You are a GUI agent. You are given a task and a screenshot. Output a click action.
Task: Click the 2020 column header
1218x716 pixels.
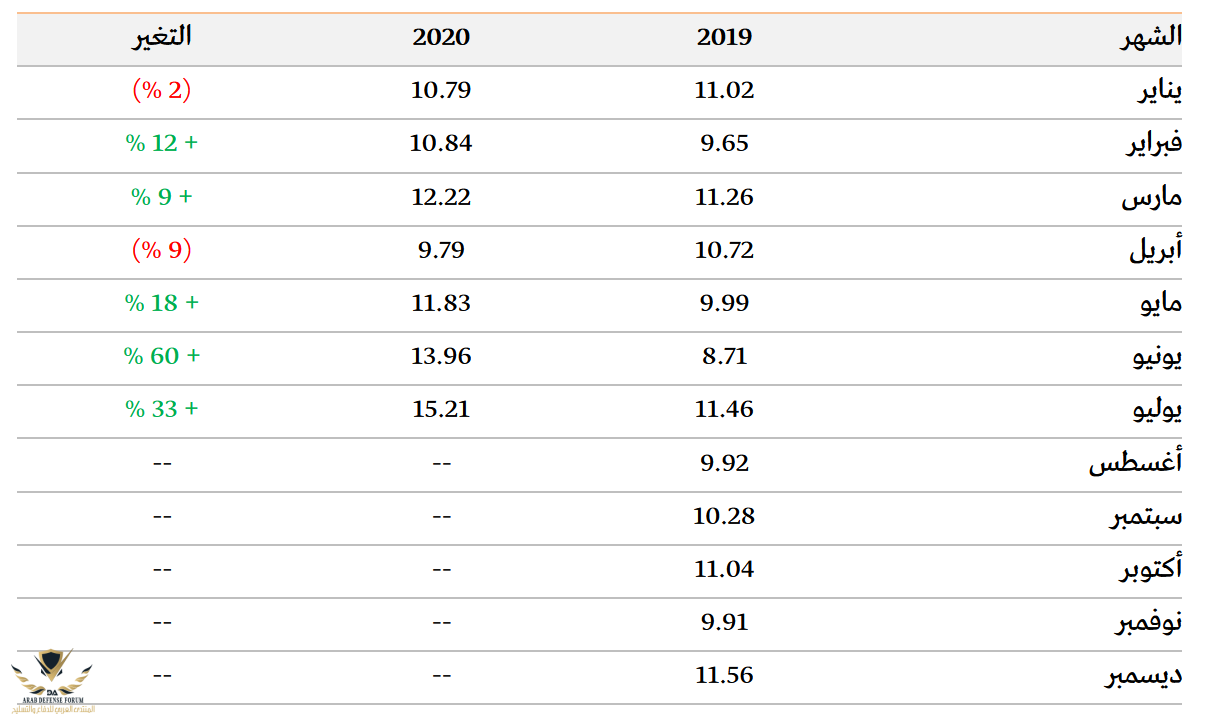tap(440, 38)
